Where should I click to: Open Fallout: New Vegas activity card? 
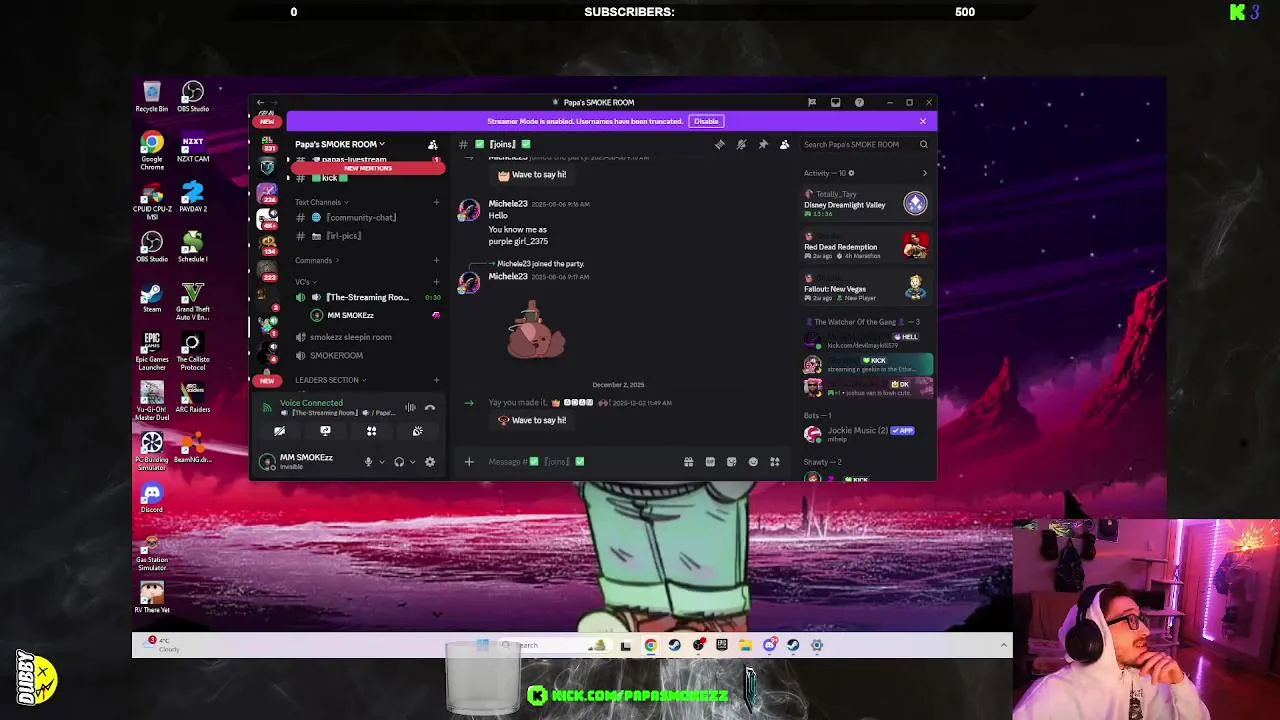tap(866, 289)
